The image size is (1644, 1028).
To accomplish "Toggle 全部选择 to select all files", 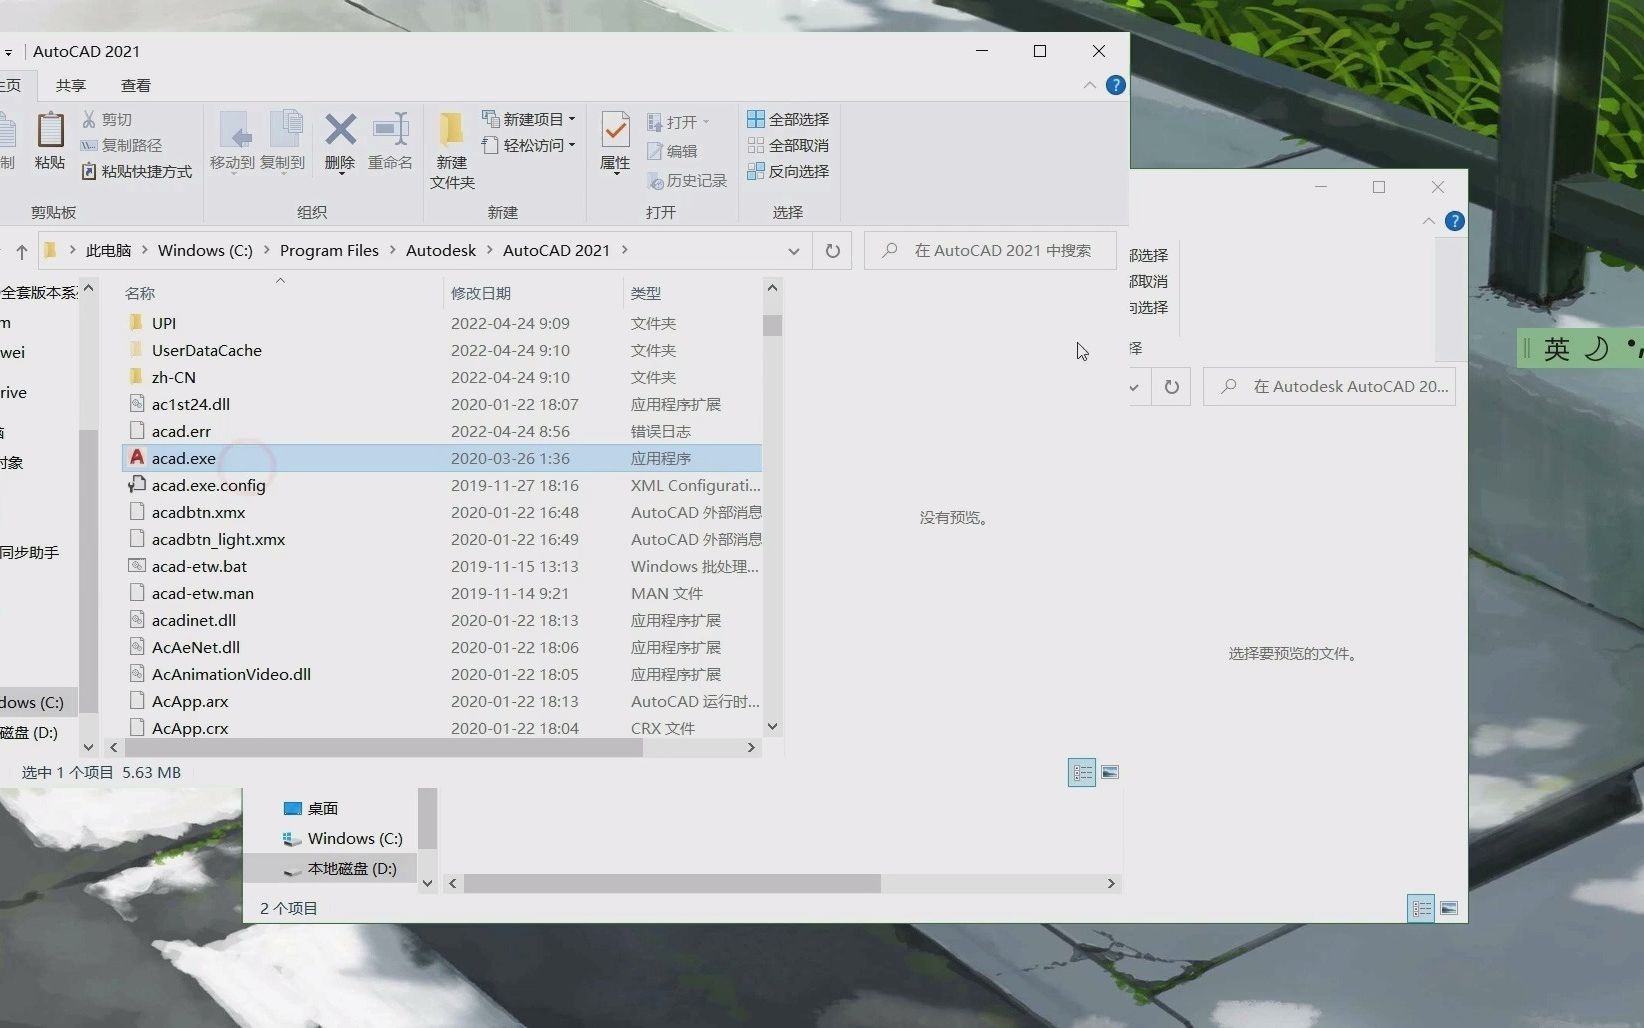I will click(789, 118).
